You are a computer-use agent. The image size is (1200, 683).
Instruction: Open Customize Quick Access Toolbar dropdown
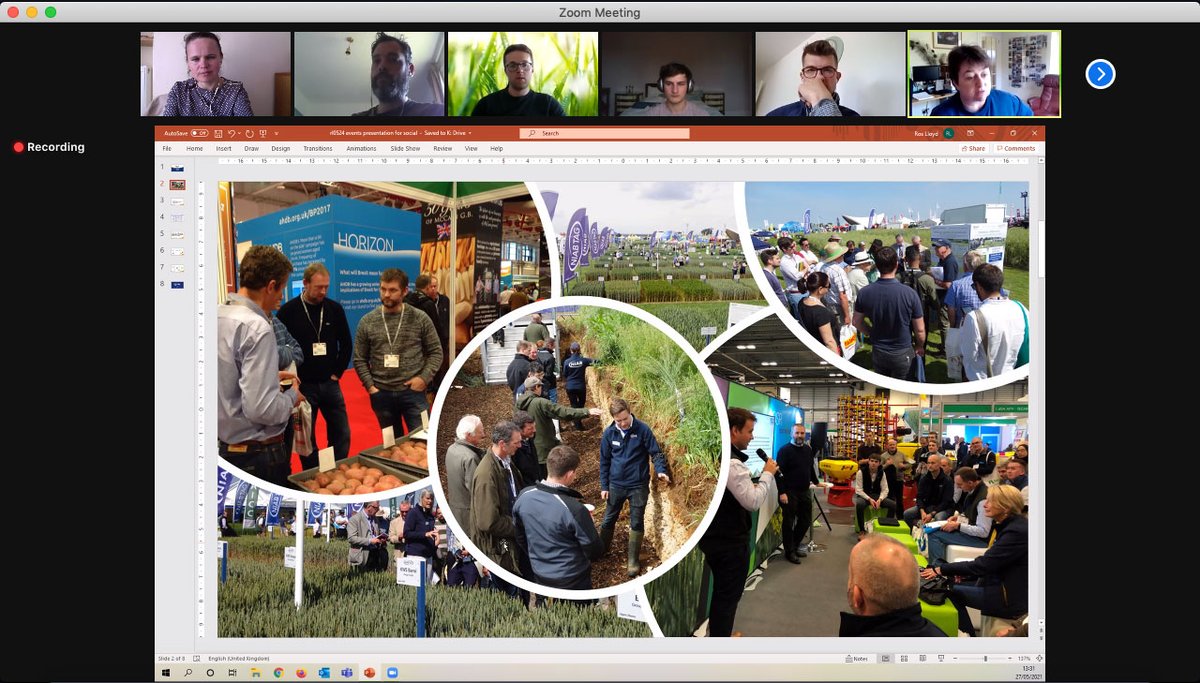point(276,133)
